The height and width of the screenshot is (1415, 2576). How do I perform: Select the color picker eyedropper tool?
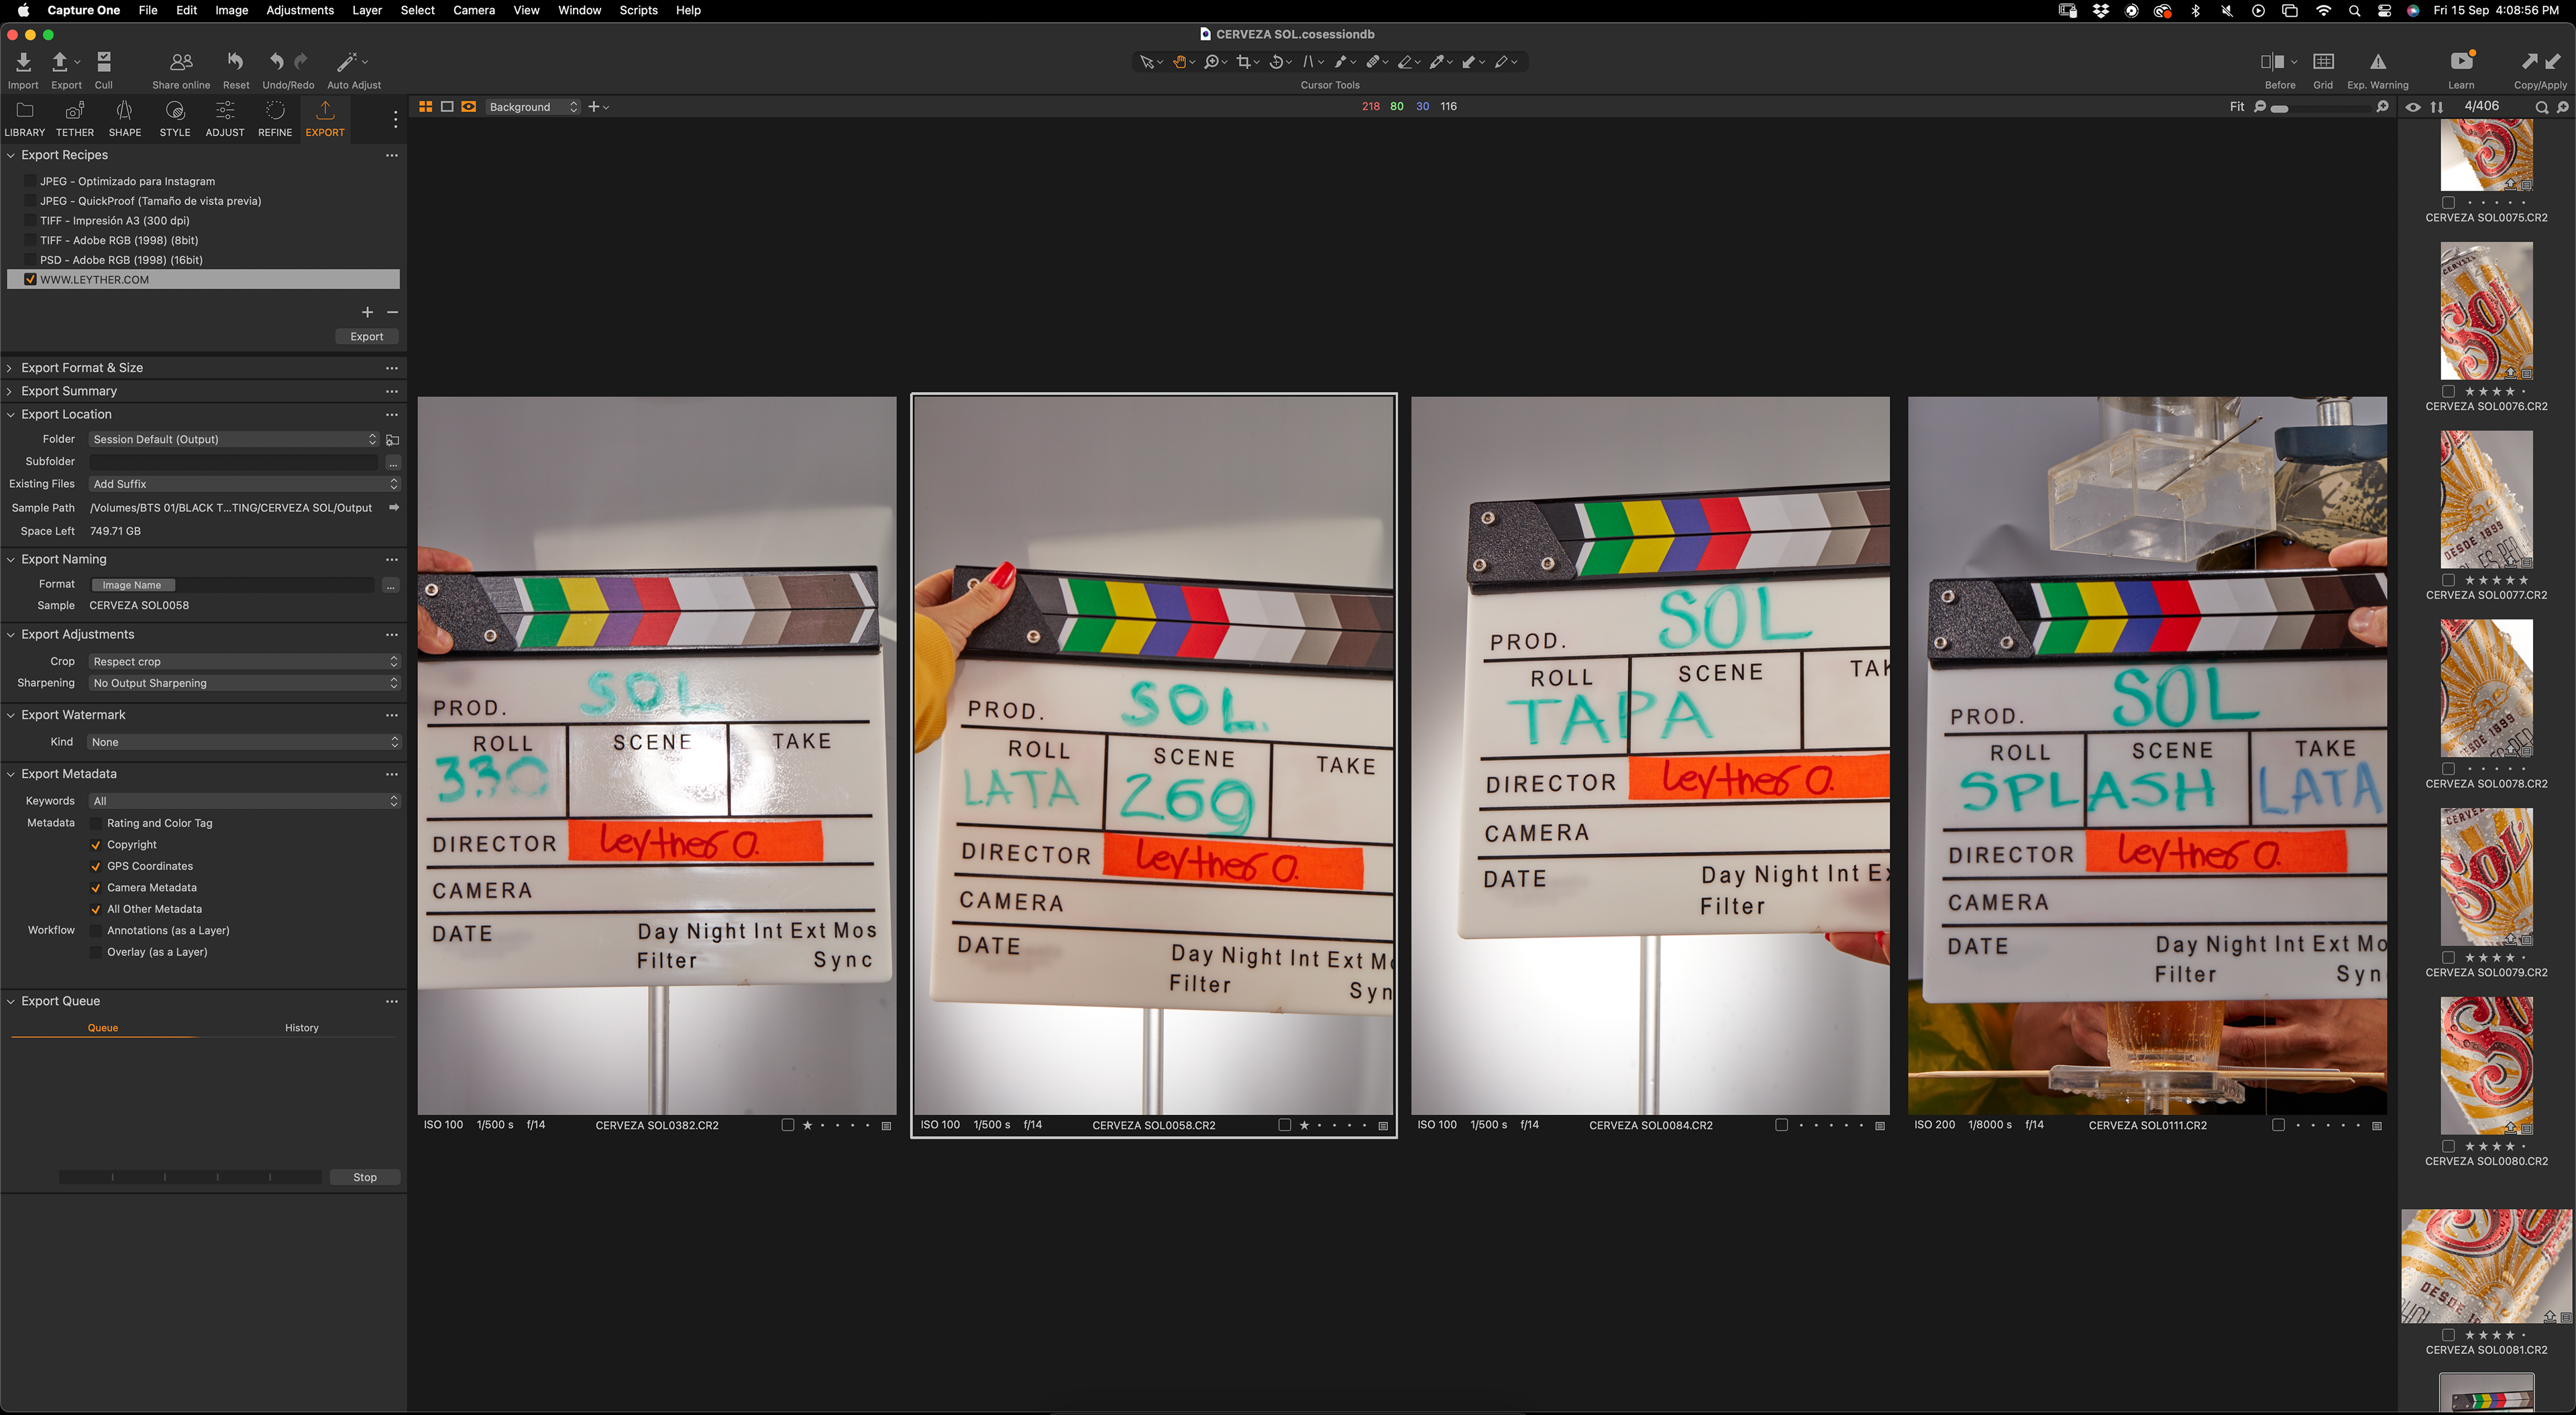(x=1437, y=62)
